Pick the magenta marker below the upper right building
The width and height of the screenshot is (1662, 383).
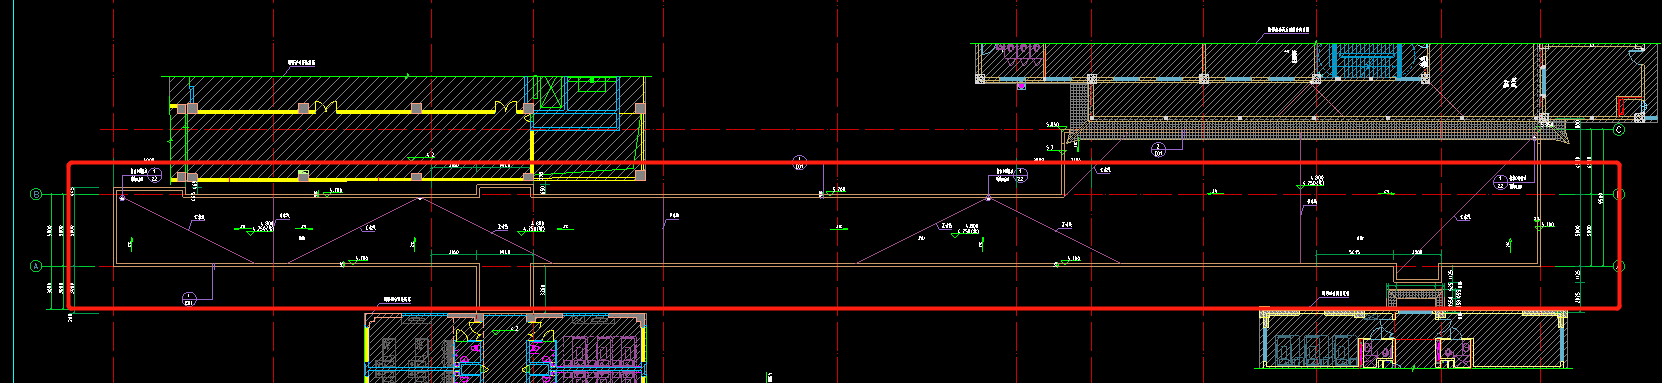(1021, 87)
